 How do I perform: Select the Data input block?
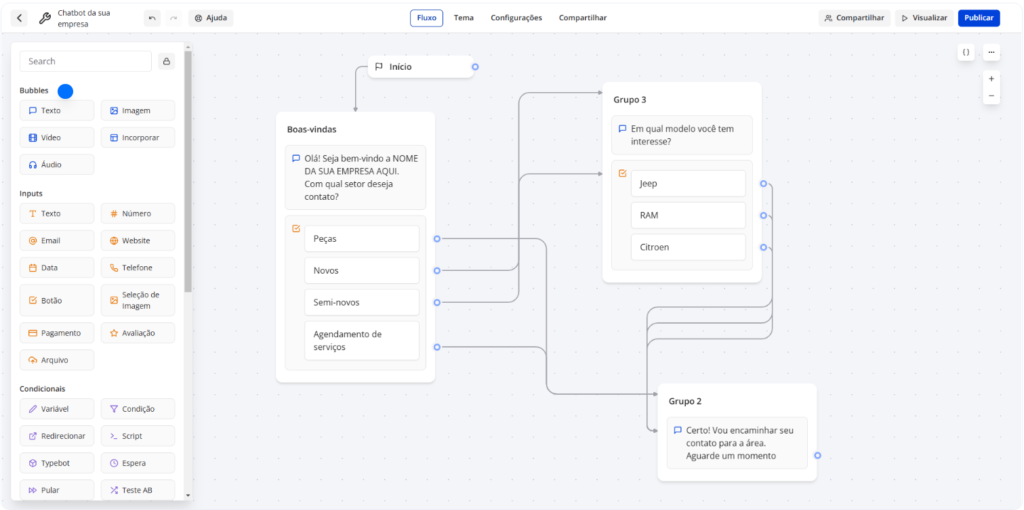tap(57, 268)
